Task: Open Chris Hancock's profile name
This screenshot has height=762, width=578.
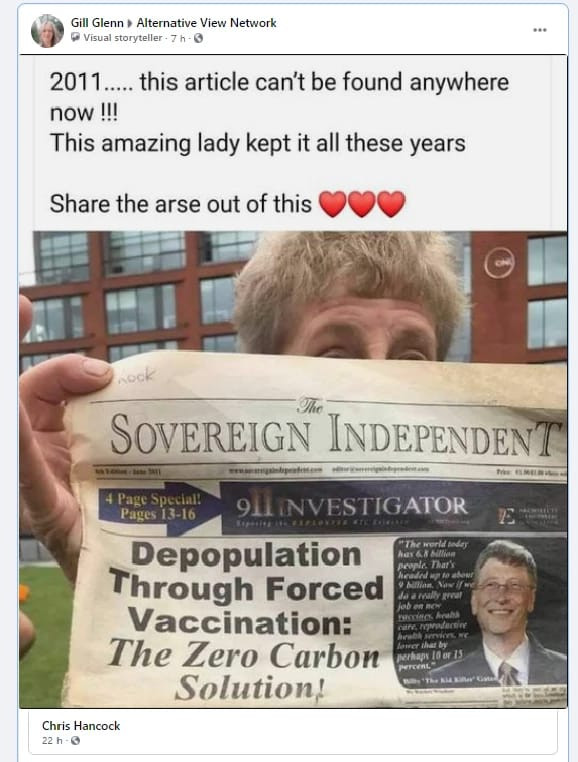Action: point(81,726)
